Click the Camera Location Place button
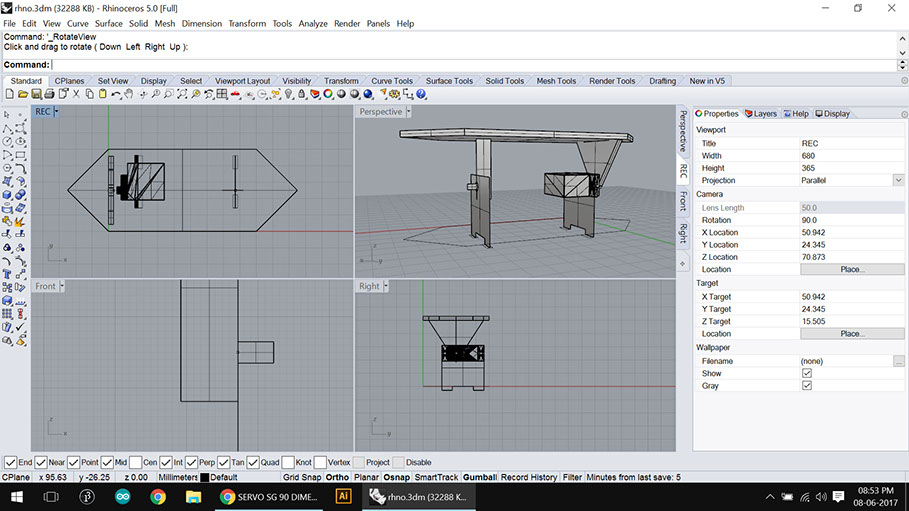The image size is (909, 511). point(851,269)
